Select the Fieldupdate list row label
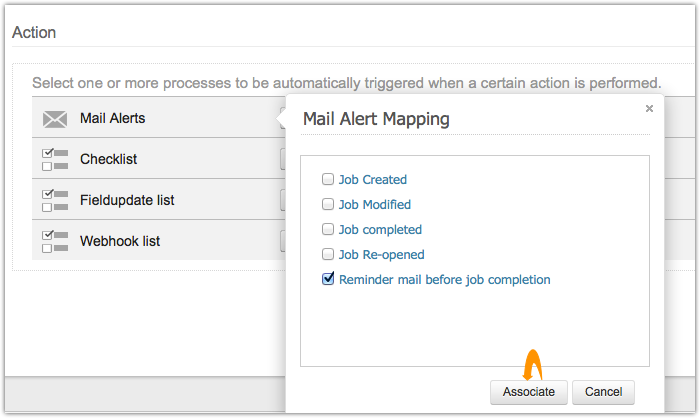This screenshot has height=418, width=700. click(127, 200)
